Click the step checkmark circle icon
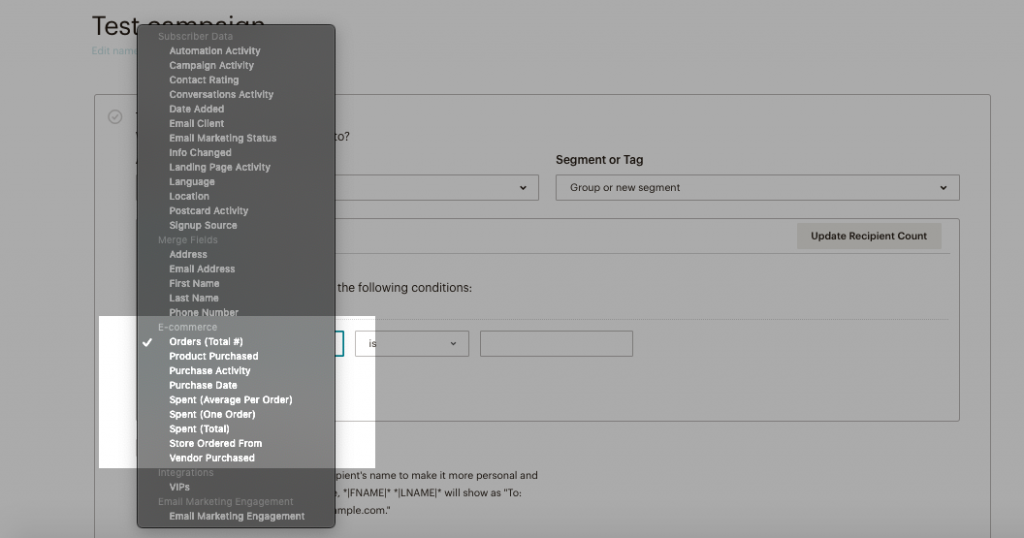This screenshot has width=1024, height=538. 115,117
